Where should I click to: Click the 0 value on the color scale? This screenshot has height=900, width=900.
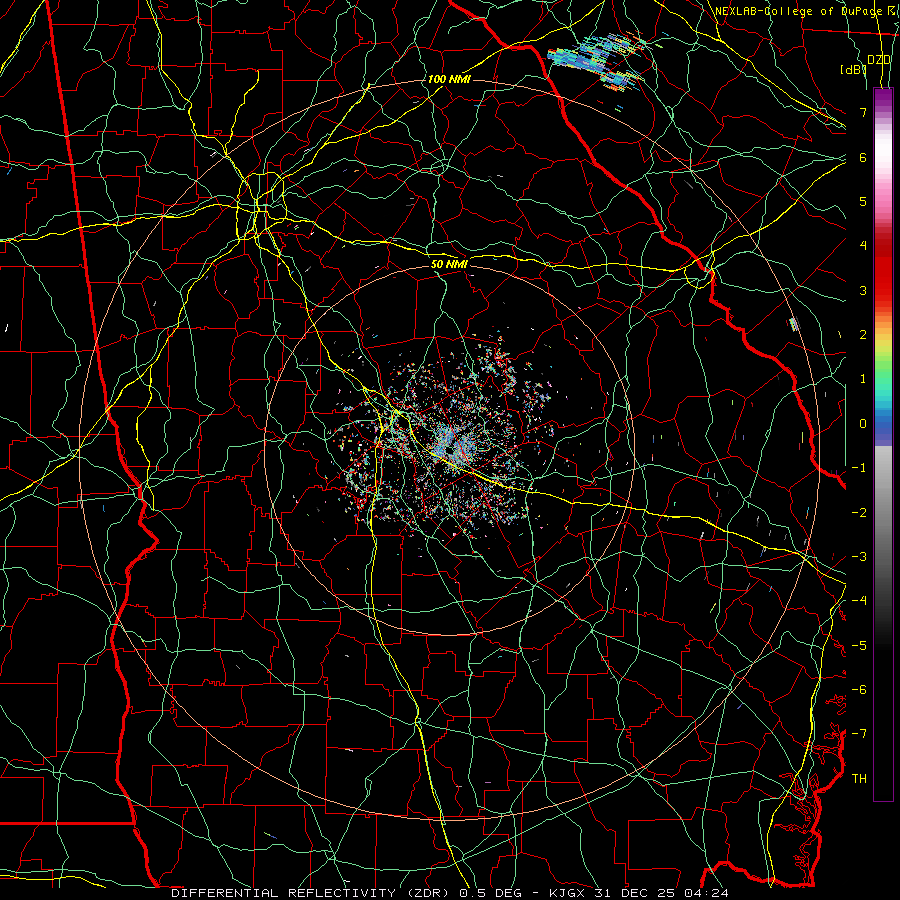pyautogui.click(x=863, y=424)
